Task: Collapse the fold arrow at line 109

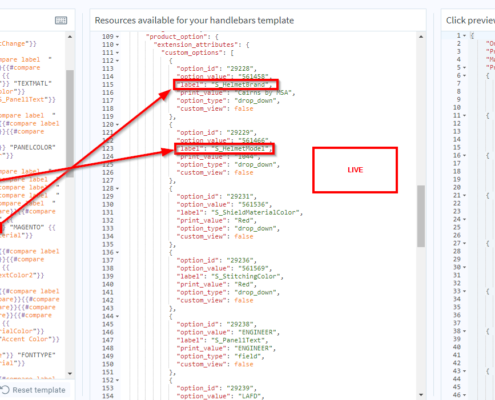Action: (x=117, y=37)
